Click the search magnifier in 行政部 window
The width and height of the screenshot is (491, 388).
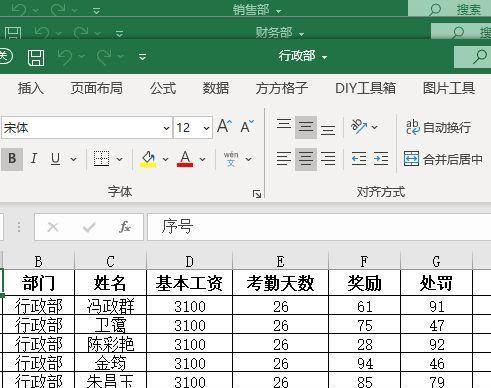[x=480, y=57]
